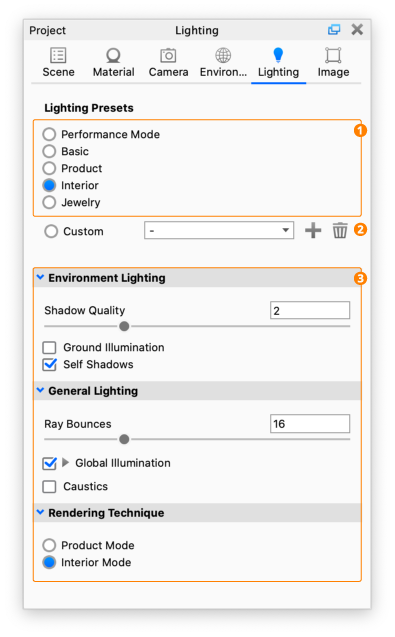395x637 pixels.
Task: Expand the Global Illumination options triangle
Action: click(65, 462)
